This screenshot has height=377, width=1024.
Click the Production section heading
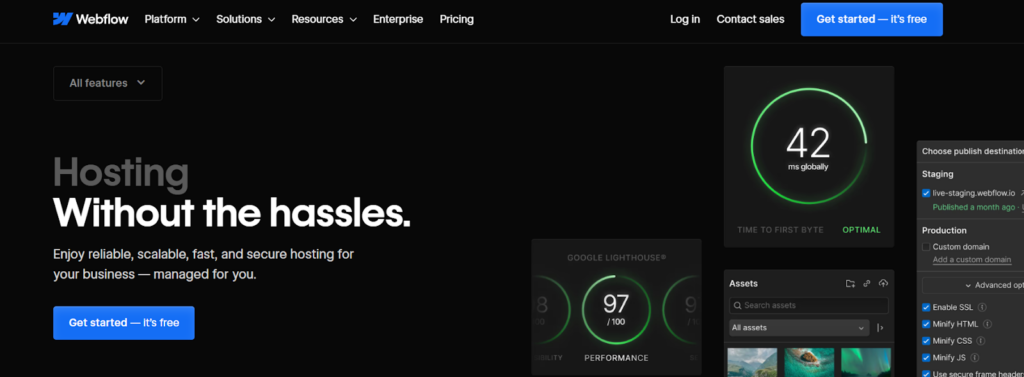[x=944, y=231]
